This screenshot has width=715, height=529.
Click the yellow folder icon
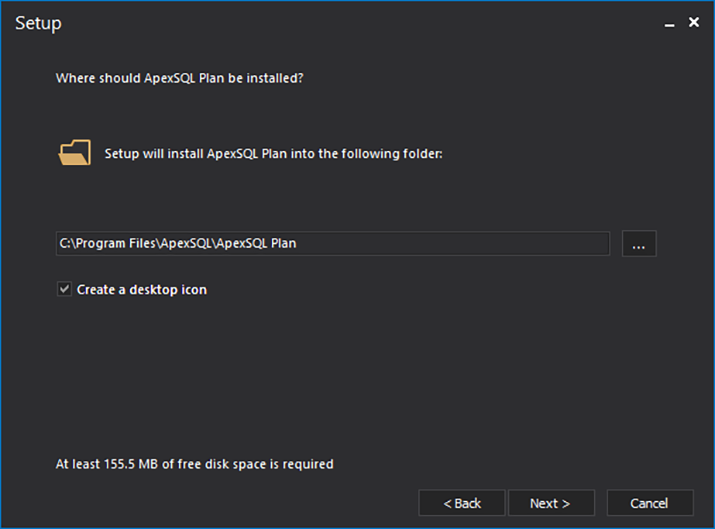pos(75,153)
